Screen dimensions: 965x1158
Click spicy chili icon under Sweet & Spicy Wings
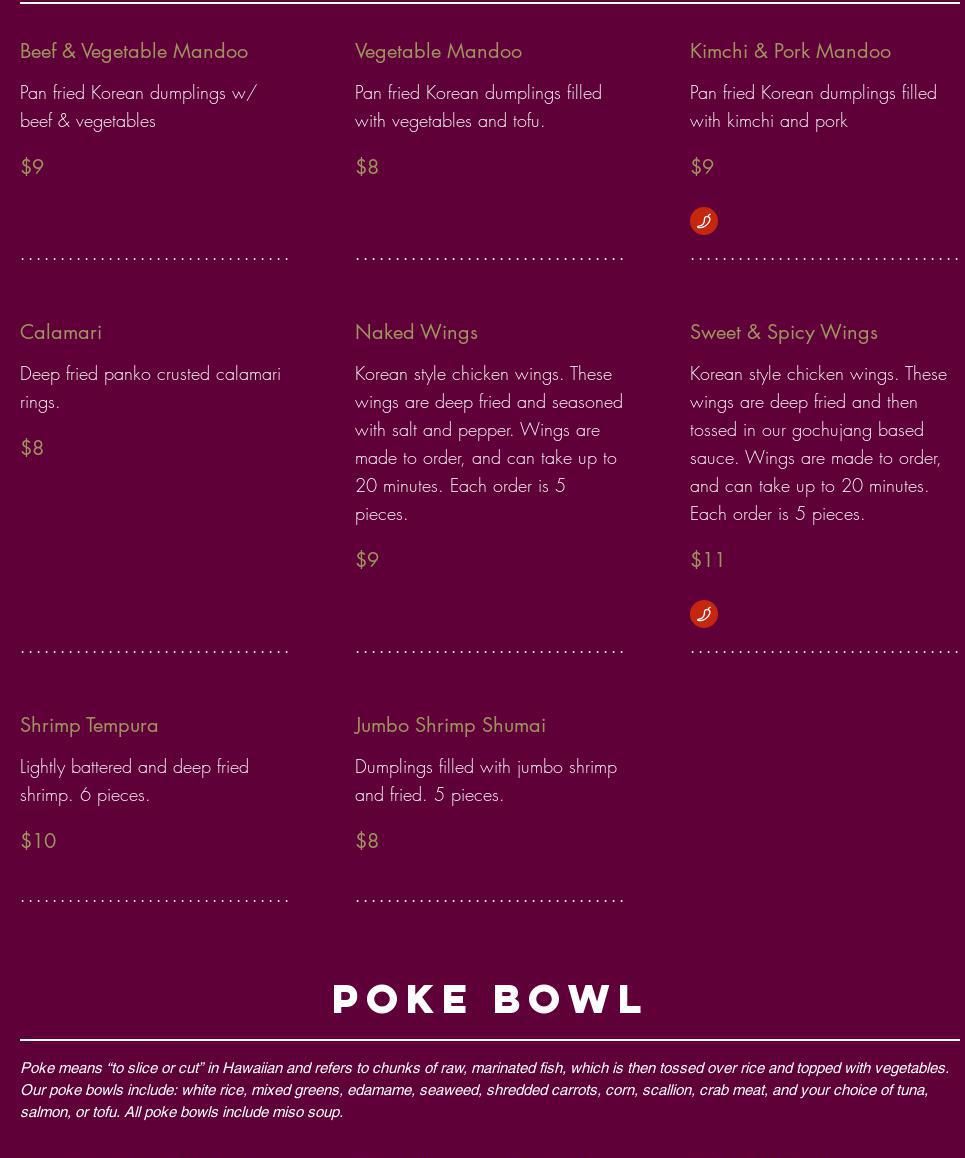click(x=704, y=614)
